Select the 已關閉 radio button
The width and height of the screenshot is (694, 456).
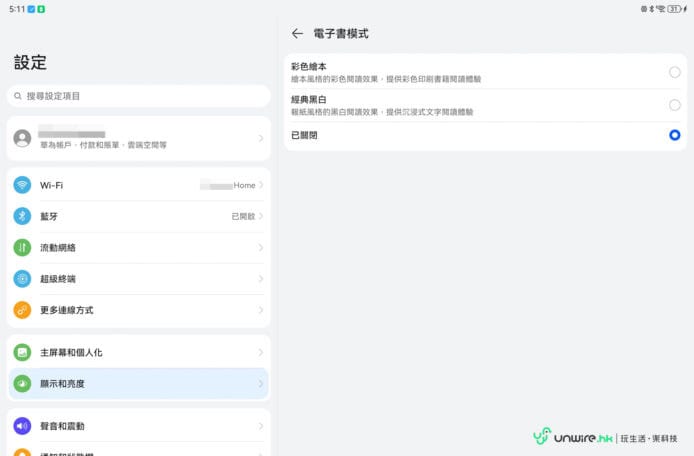tap(674, 135)
